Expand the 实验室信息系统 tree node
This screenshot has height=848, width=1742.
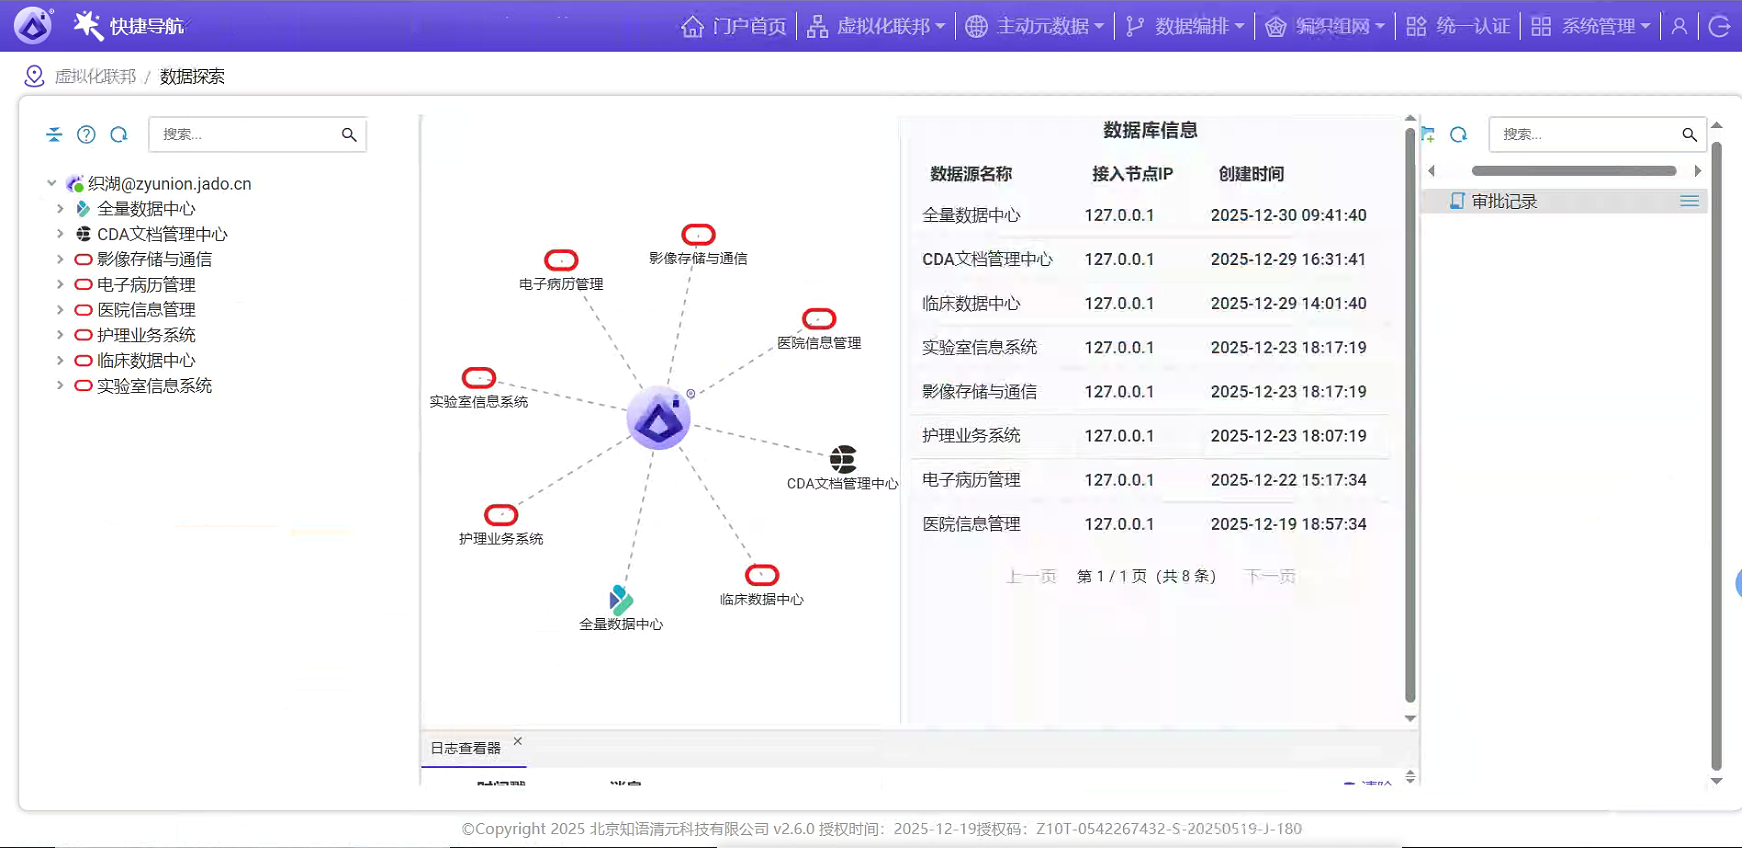(60, 385)
